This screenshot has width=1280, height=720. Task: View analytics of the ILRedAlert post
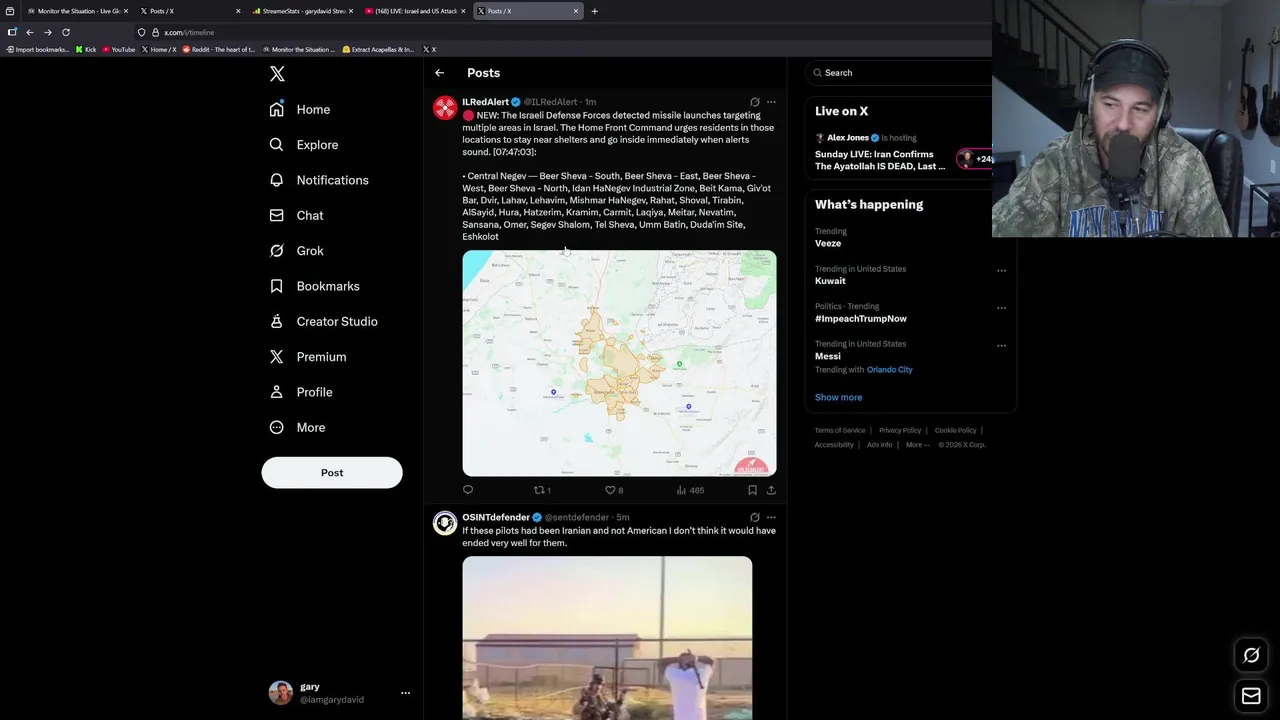coord(690,490)
